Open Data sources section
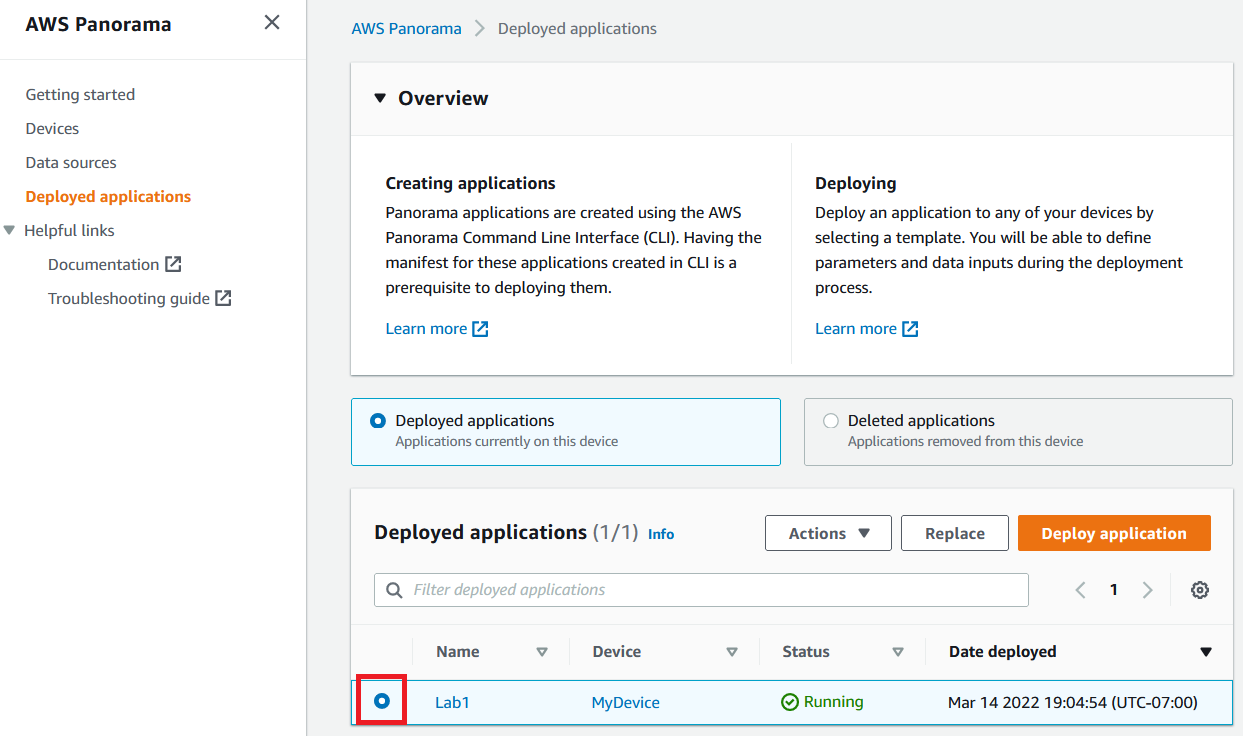Viewport: 1243px width, 736px height. (71, 162)
